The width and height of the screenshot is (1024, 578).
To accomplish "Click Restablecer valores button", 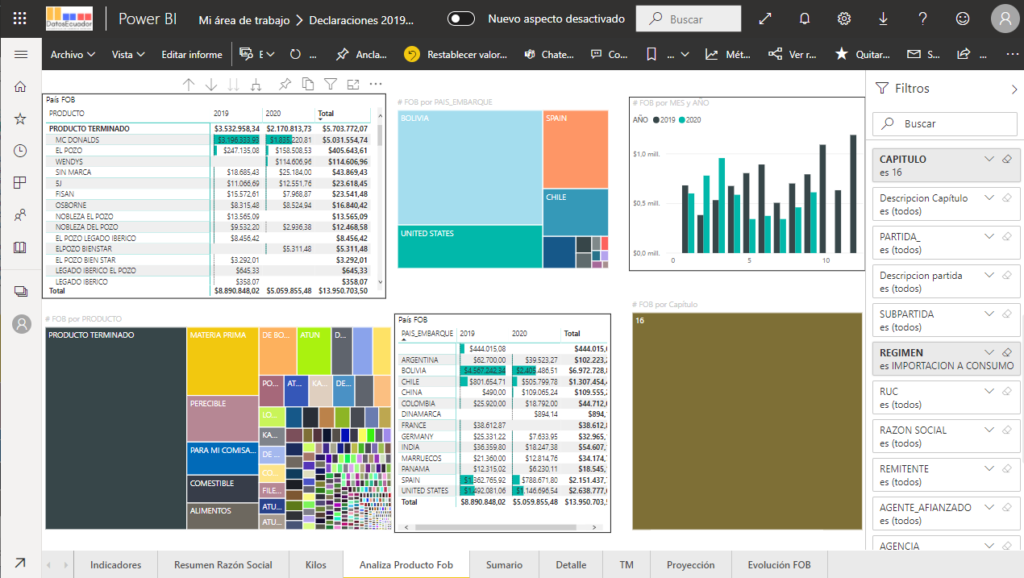I will [x=455, y=54].
